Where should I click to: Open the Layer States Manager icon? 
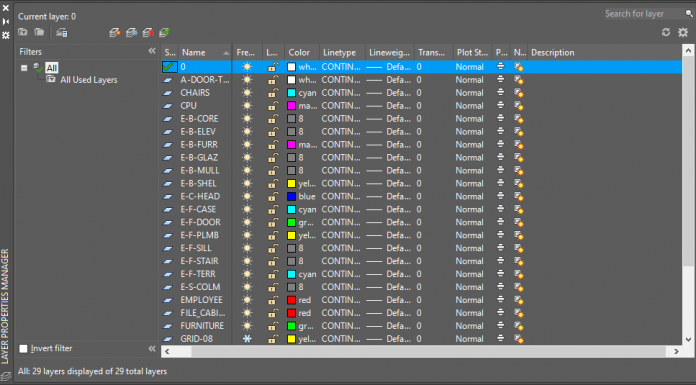point(62,32)
